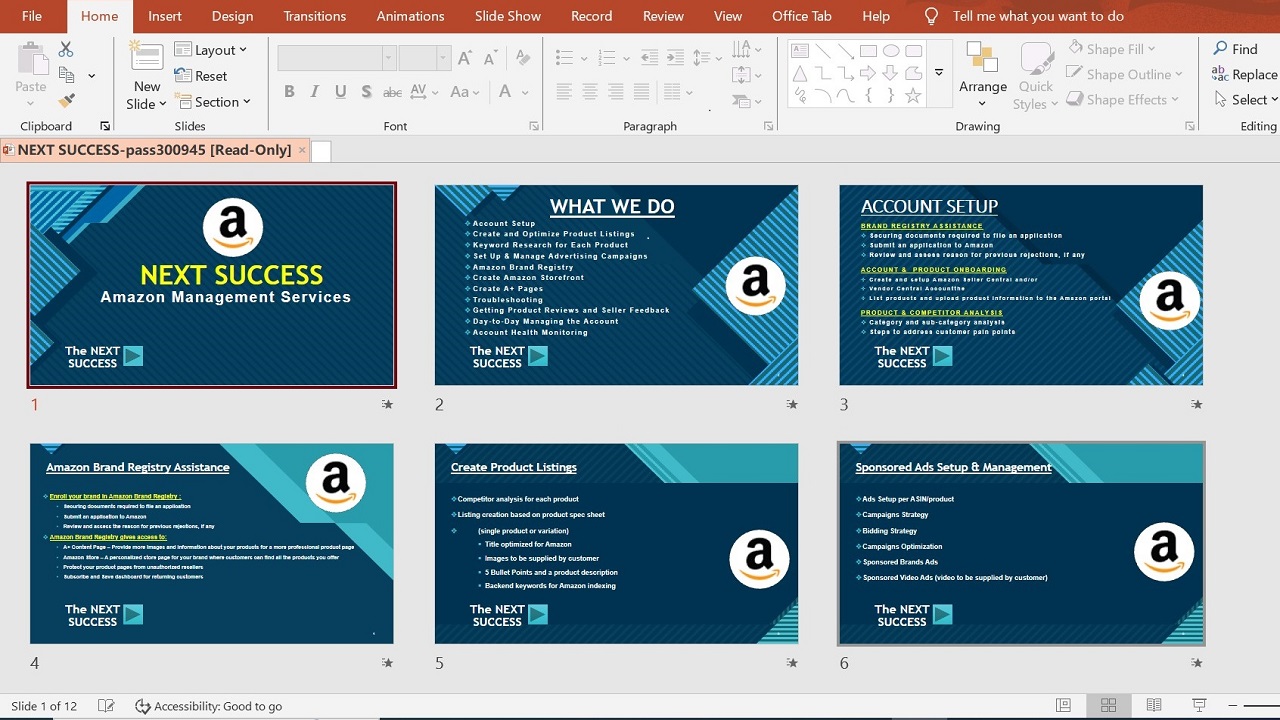Screen dimensions: 1280x720
Task: Select the Format Painter brush icon
Action: click(66, 100)
